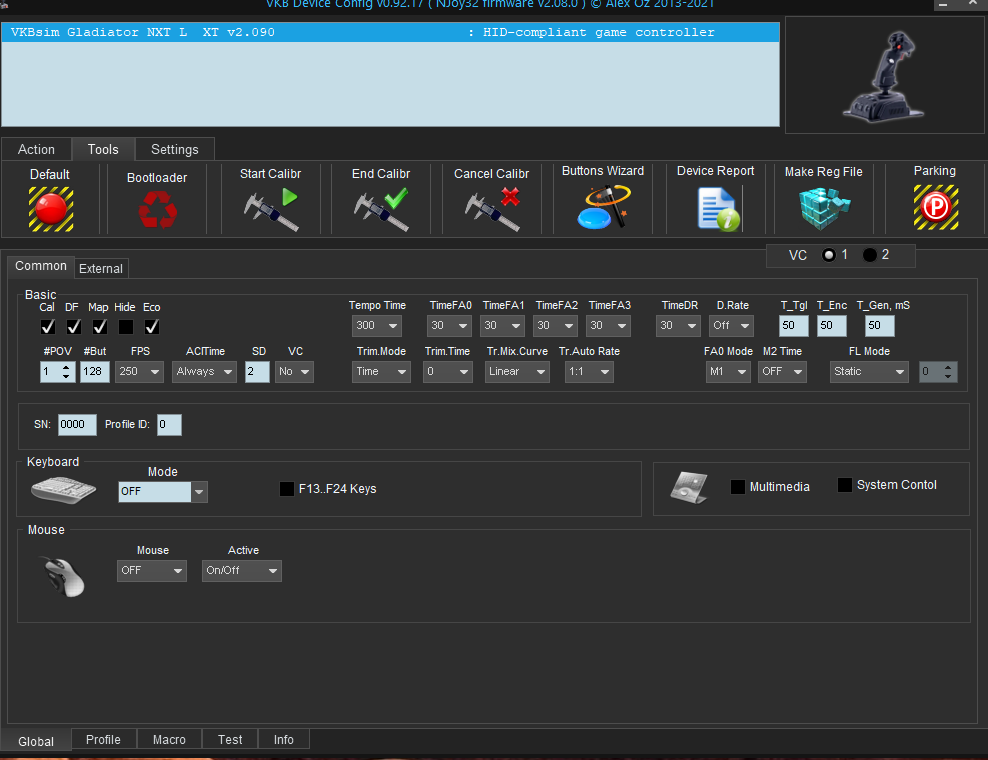
Task: Open the TimeFA1 dropdown
Action: 502,326
